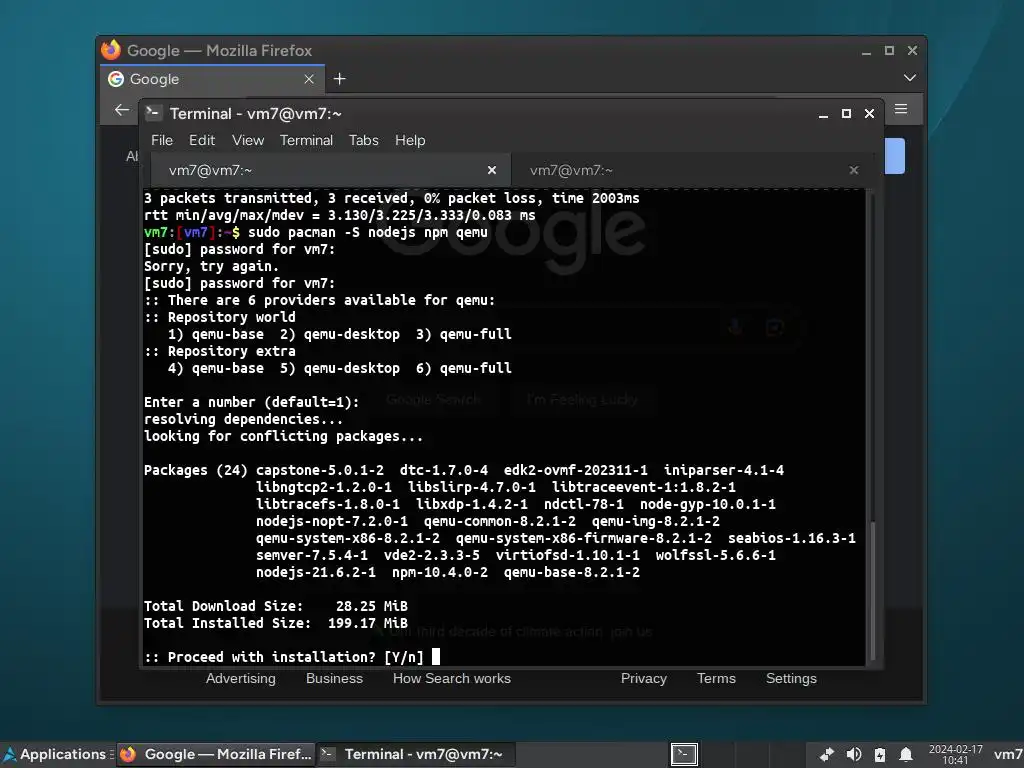Click 'looking for conflicting packages...' line

pyautogui.click(x=283, y=436)
